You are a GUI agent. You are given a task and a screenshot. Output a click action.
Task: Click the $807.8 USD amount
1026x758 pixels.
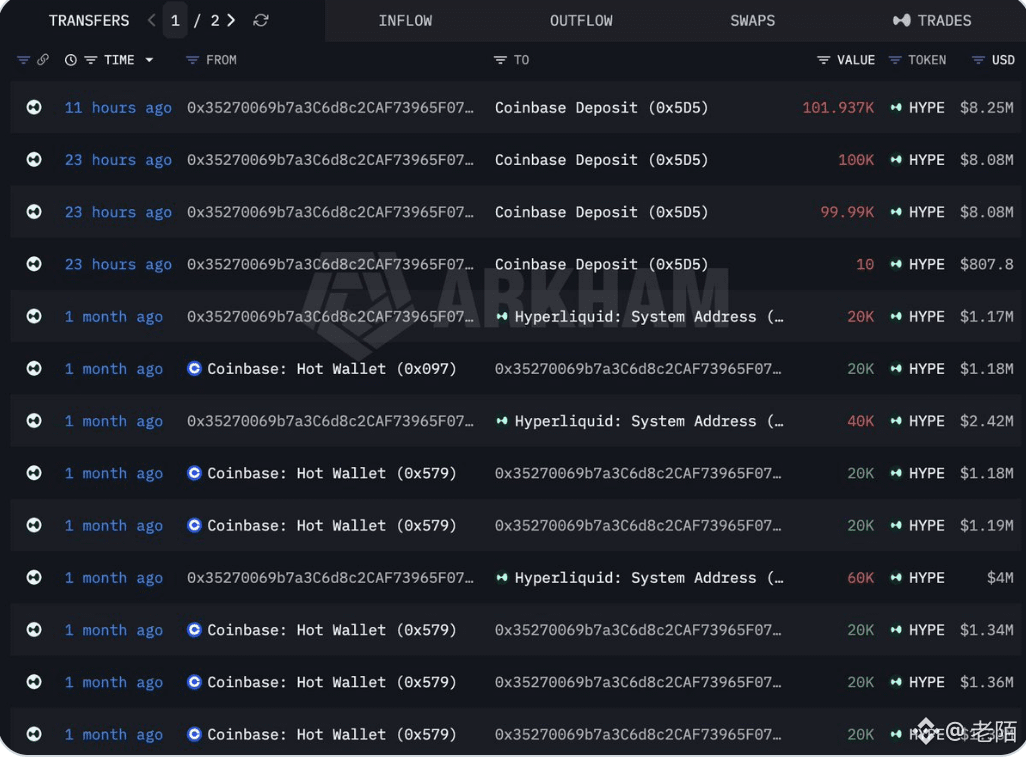987,264
